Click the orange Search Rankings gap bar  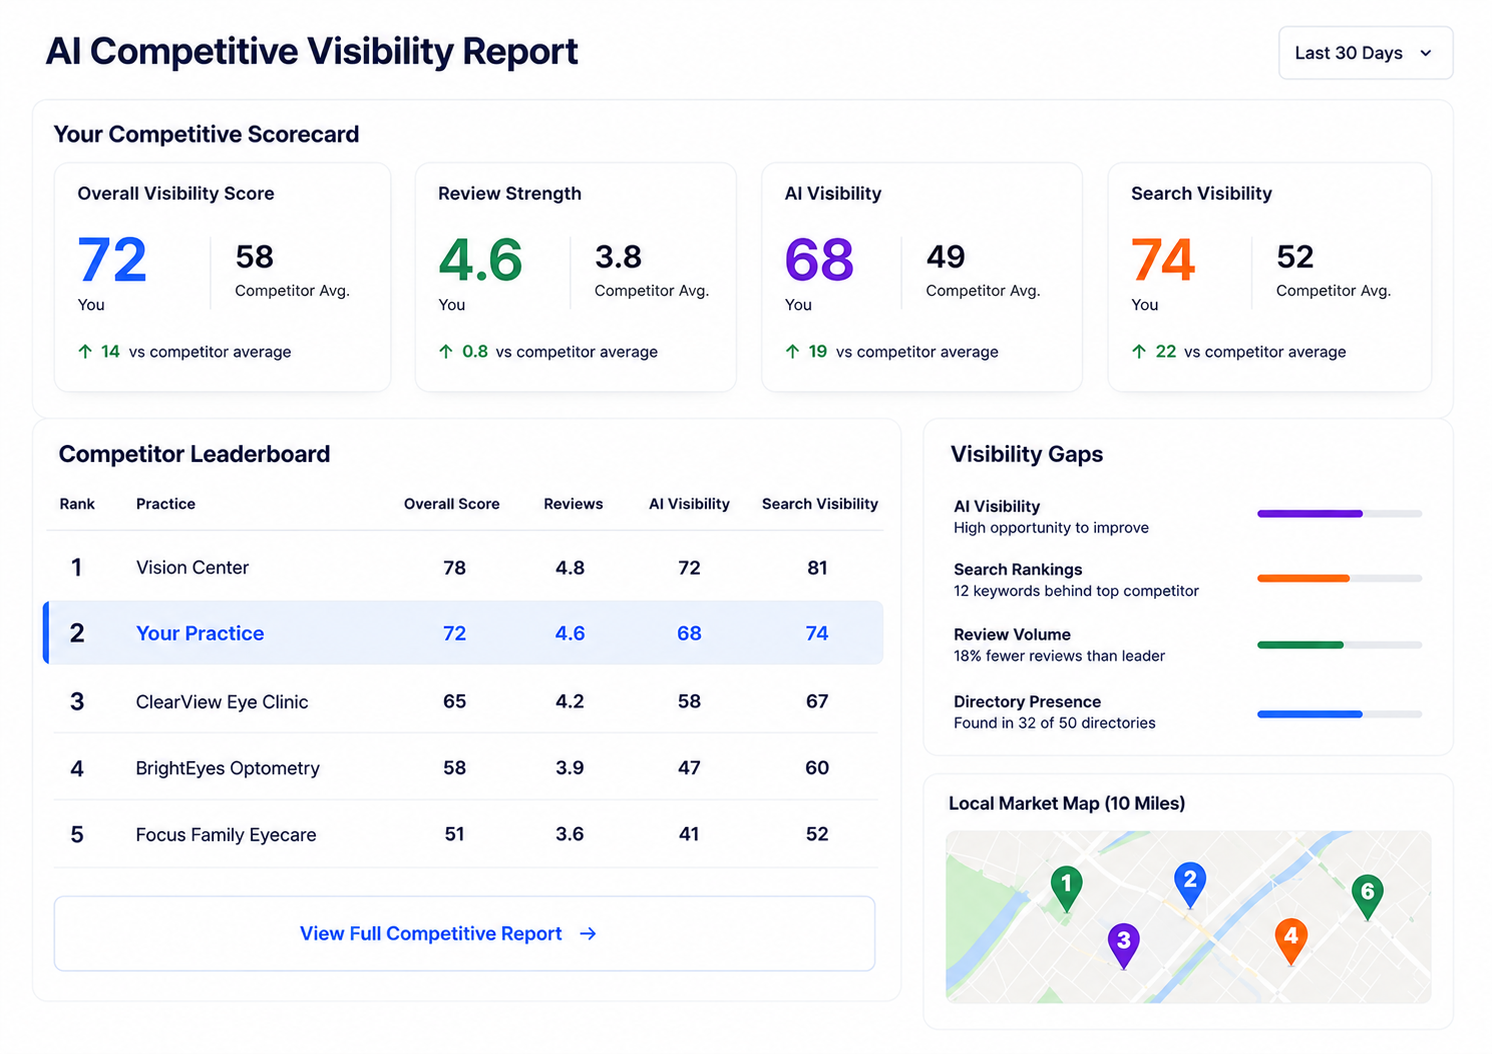[1339, 578]
